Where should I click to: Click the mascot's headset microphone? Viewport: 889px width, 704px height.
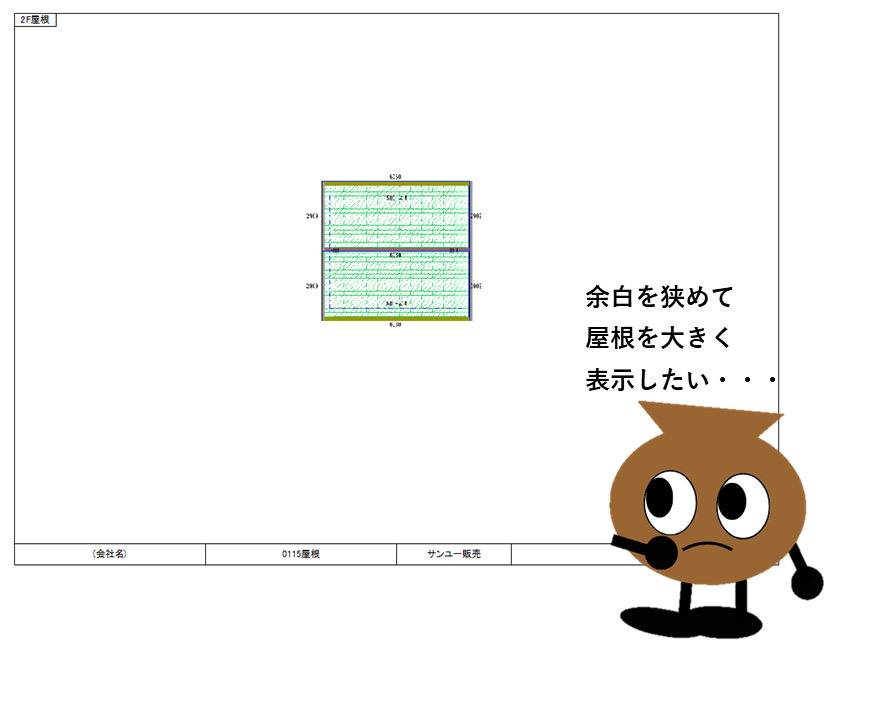659,551
